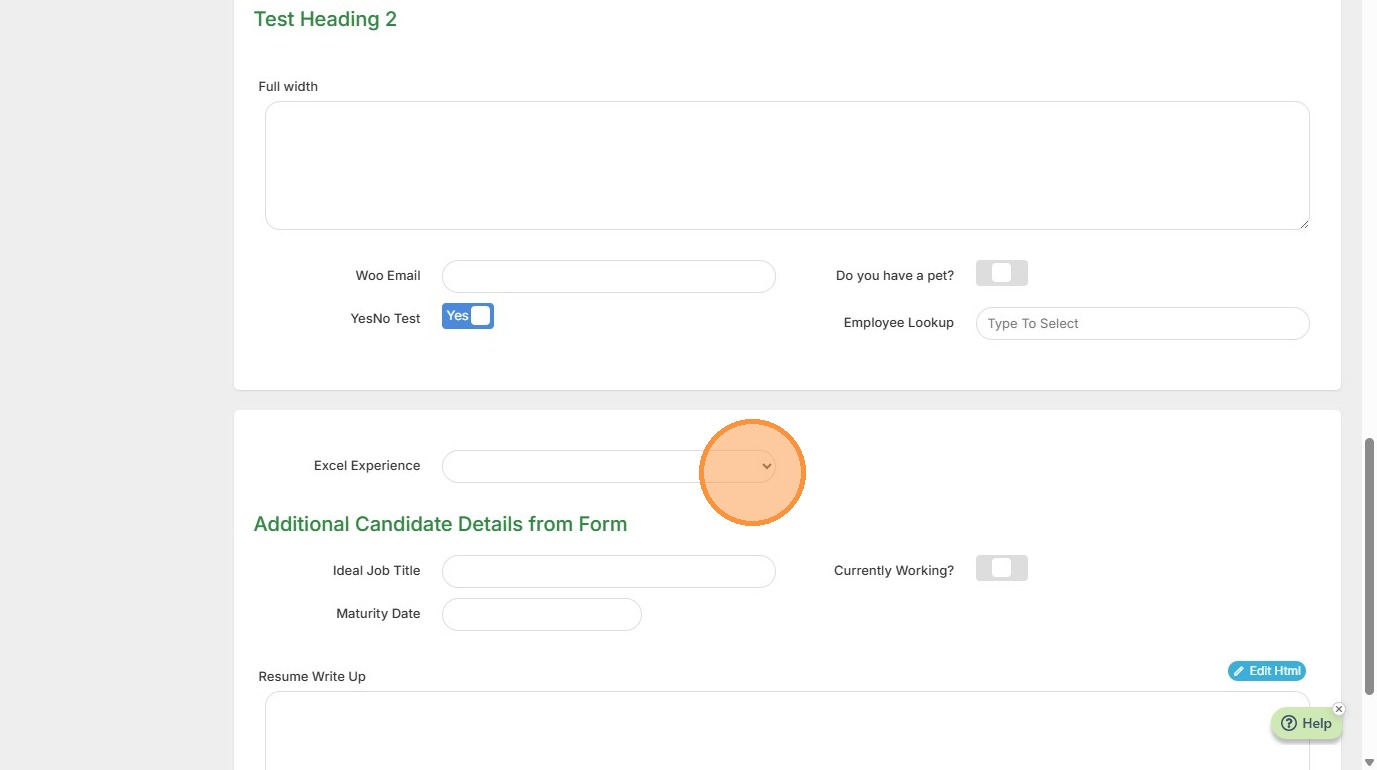Open the Excel Experience dropdown
This screenshot has width=1377, height=770.
[x=608, y=466]
